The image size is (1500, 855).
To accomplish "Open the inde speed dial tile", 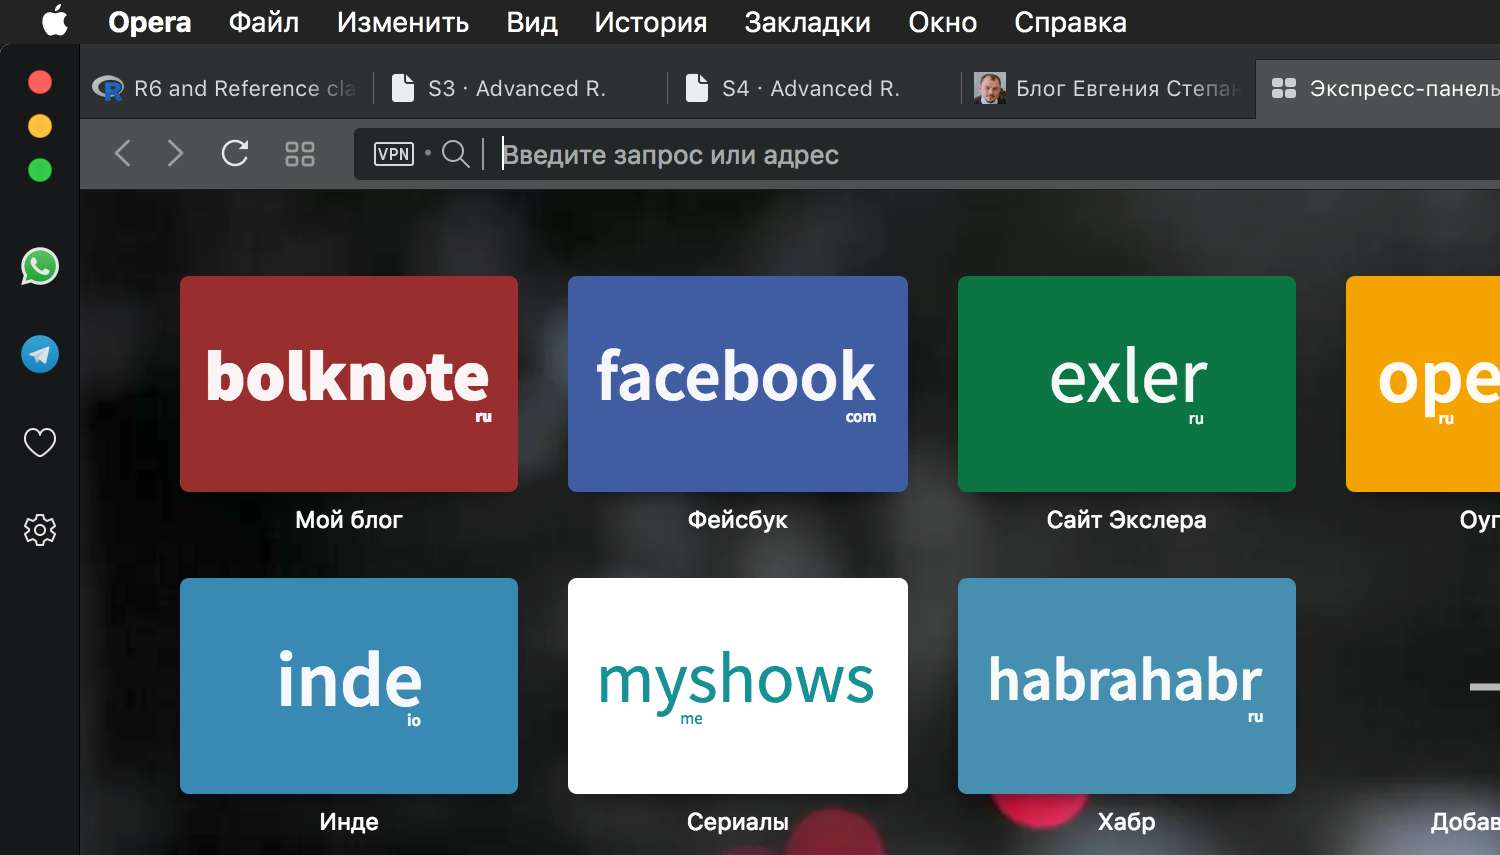I will click(349, 686).
